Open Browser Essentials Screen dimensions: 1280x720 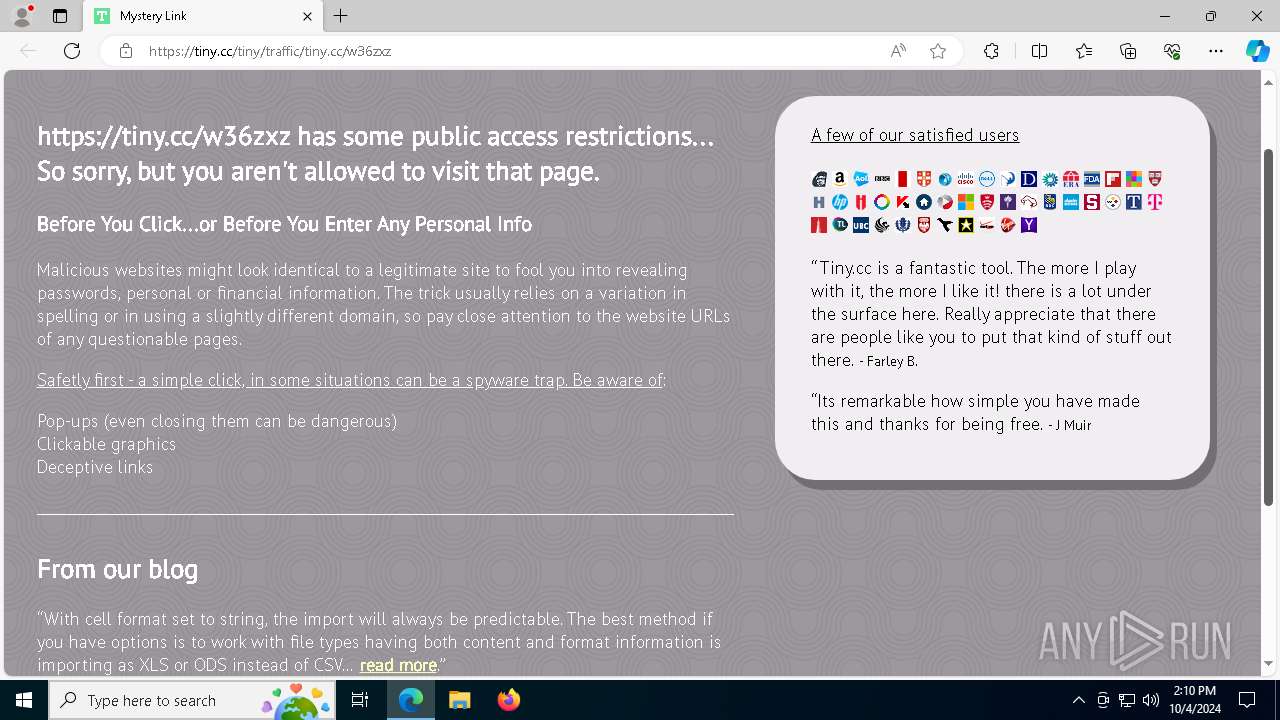tap(1172, 51)
